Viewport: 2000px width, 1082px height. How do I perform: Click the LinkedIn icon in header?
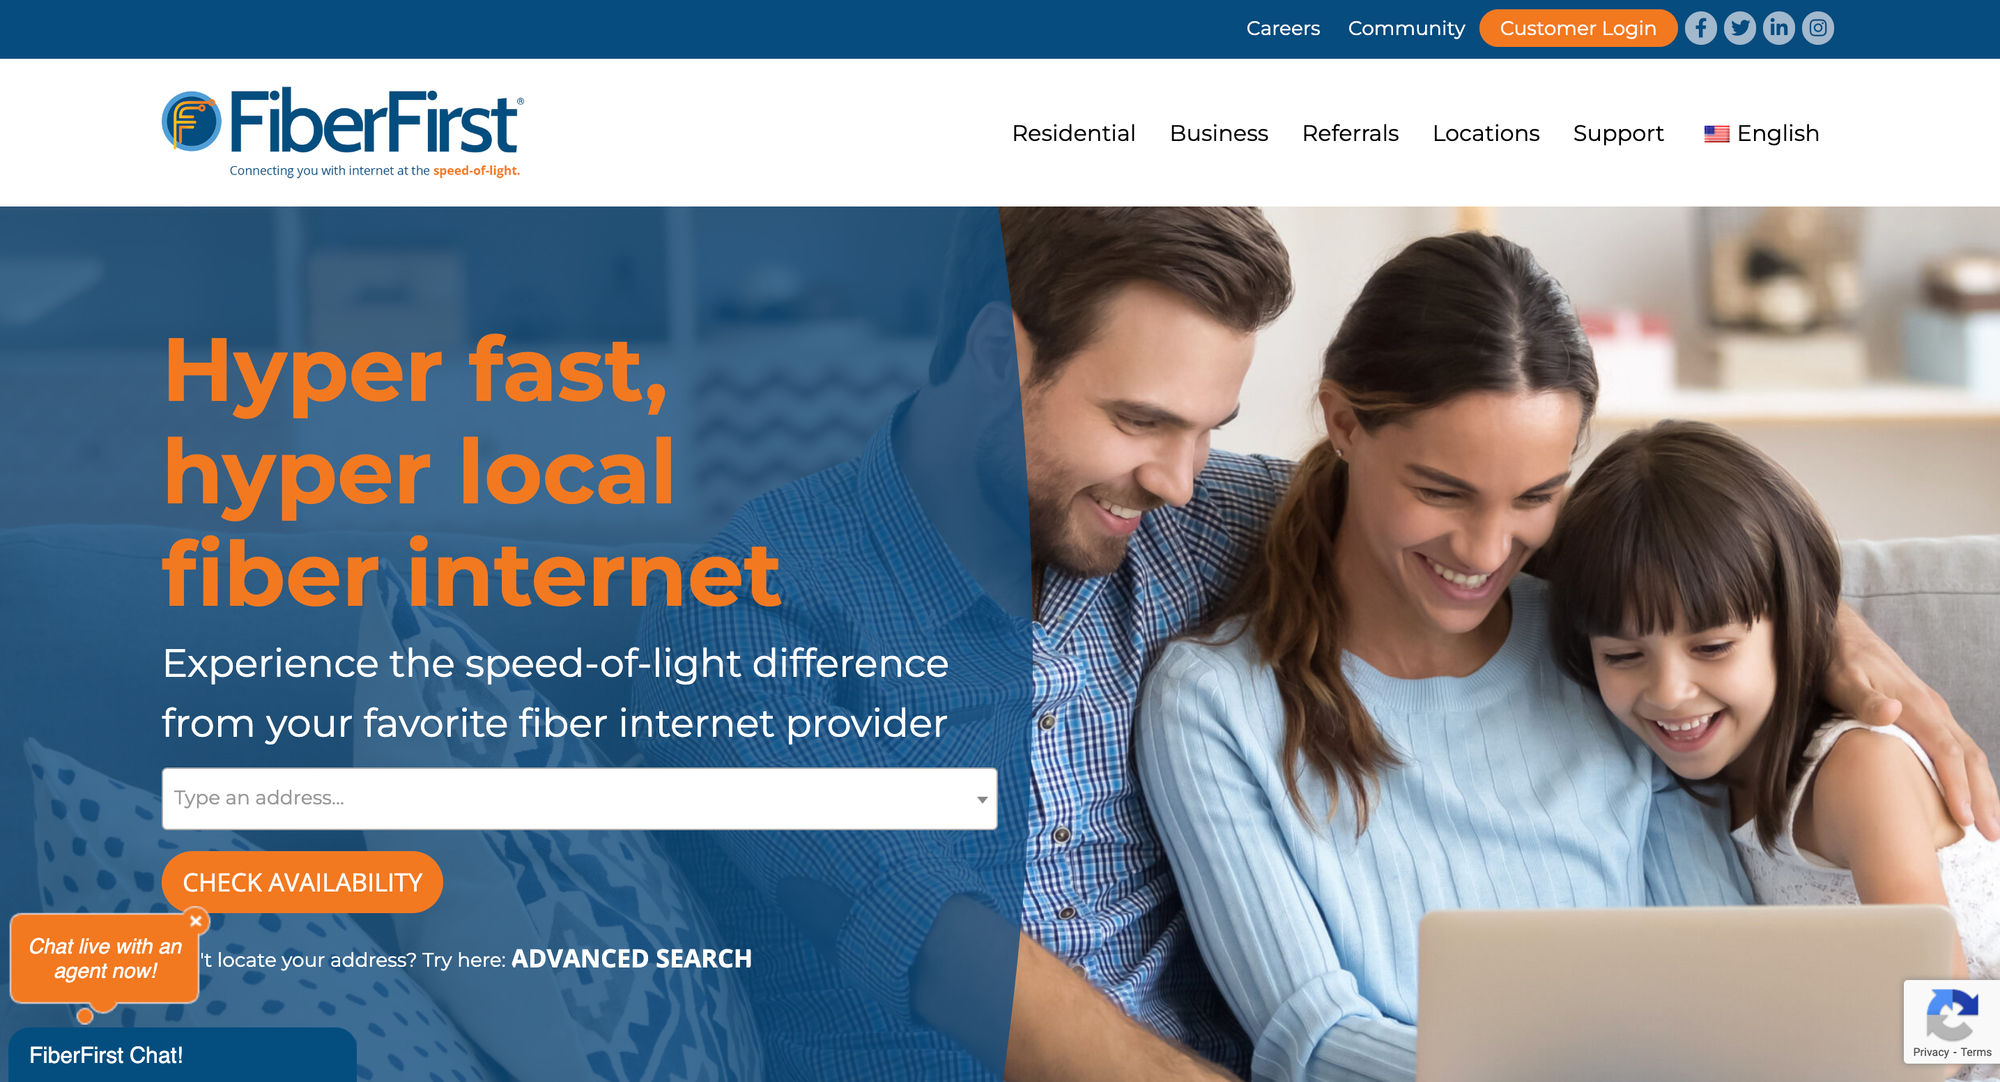tap(1779, 29)
